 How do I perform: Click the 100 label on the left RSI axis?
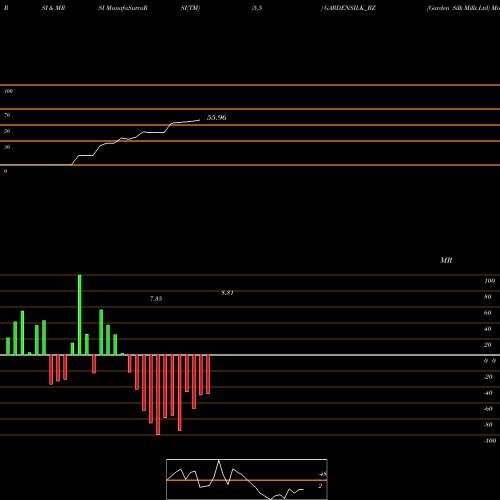point(8,91)
